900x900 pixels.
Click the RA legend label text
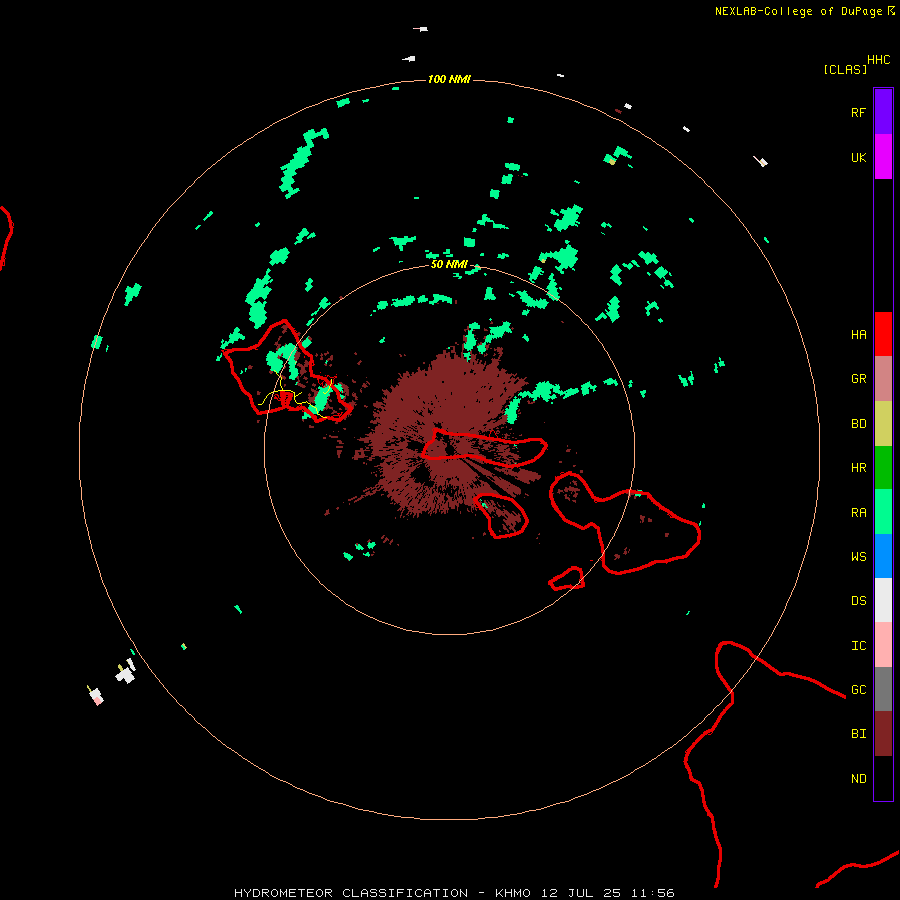(x=859, y=513)
